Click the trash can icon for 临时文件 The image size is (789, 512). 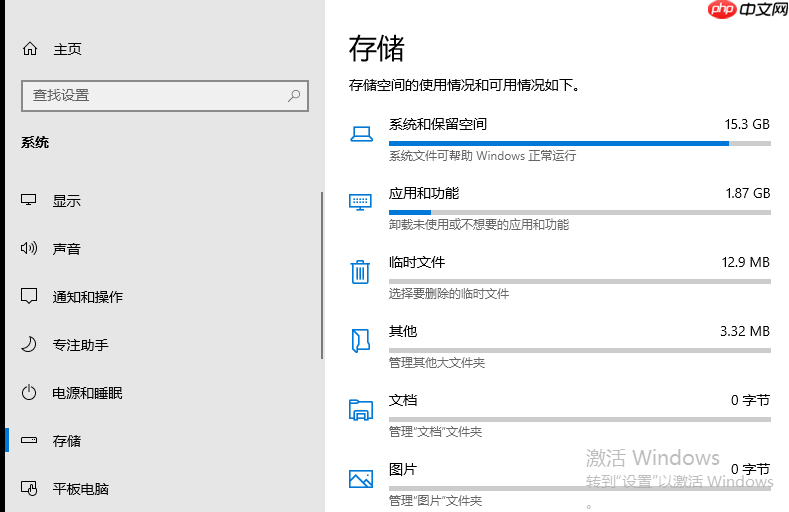pyautogui.click(x=360, y=272)
